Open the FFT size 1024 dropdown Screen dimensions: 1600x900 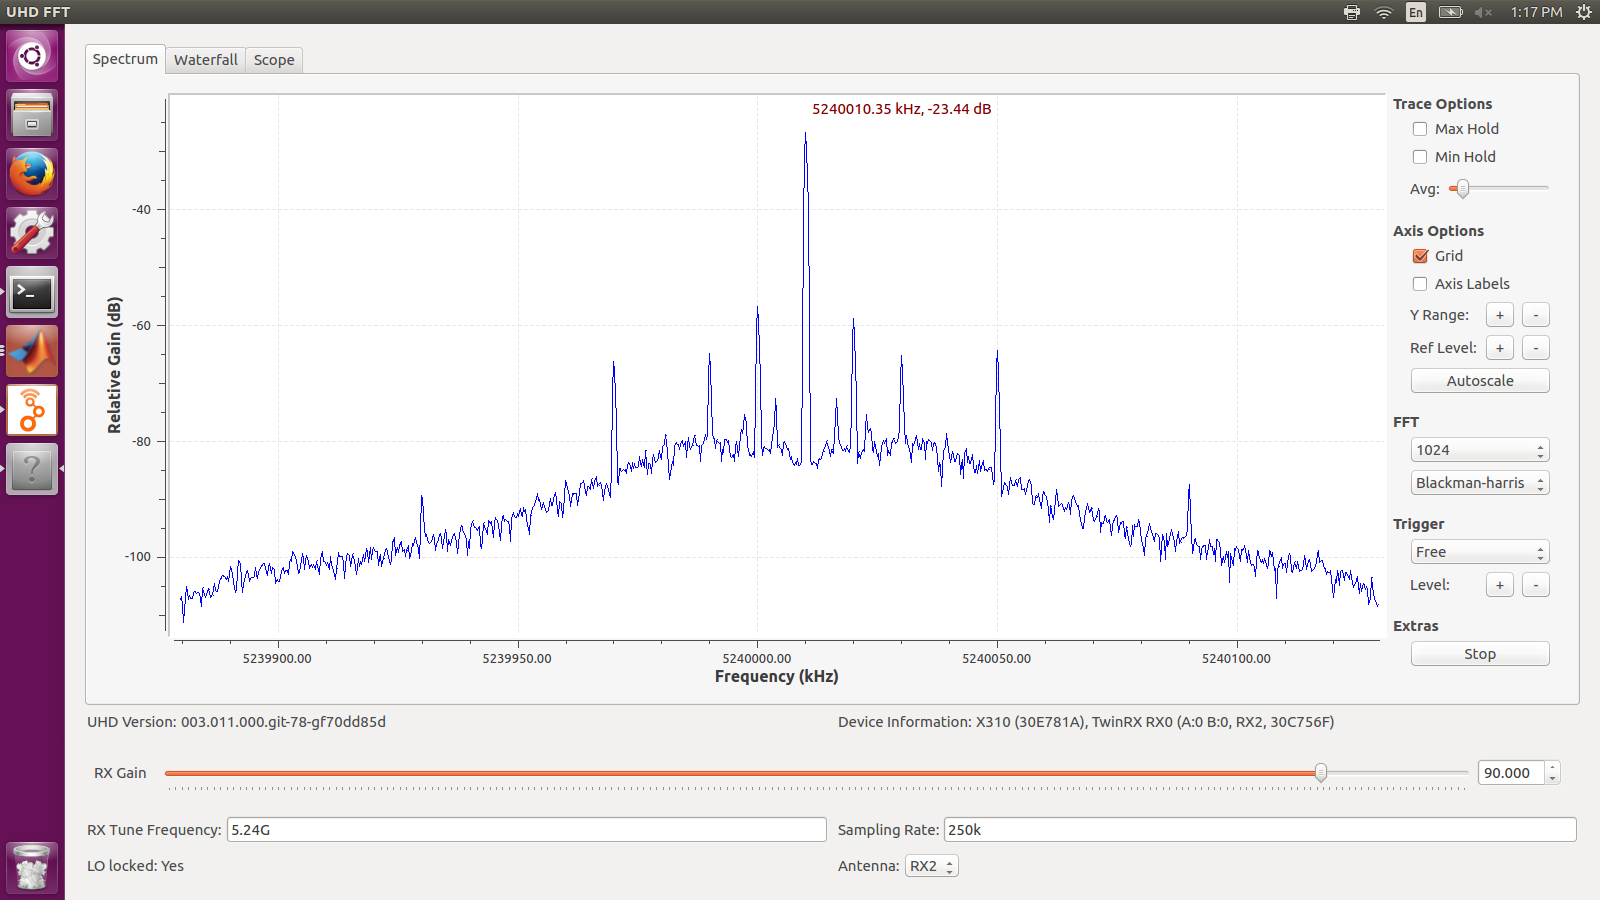click(1480, 450)
